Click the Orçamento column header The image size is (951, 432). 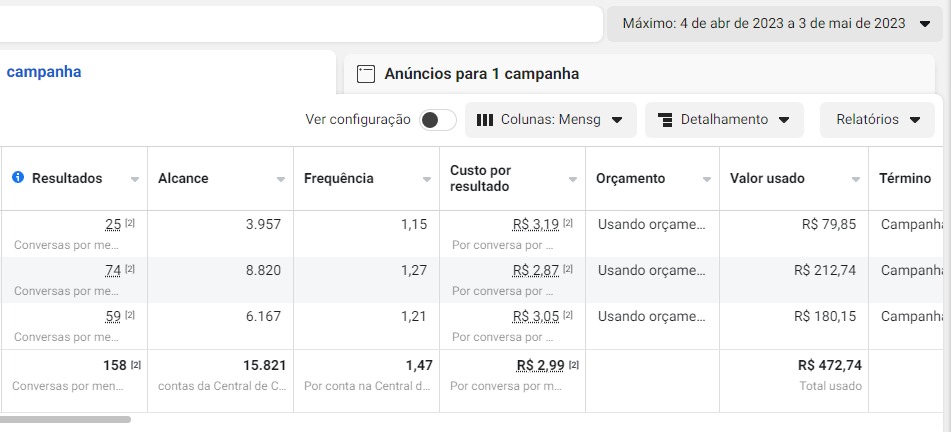coord(630,178)
